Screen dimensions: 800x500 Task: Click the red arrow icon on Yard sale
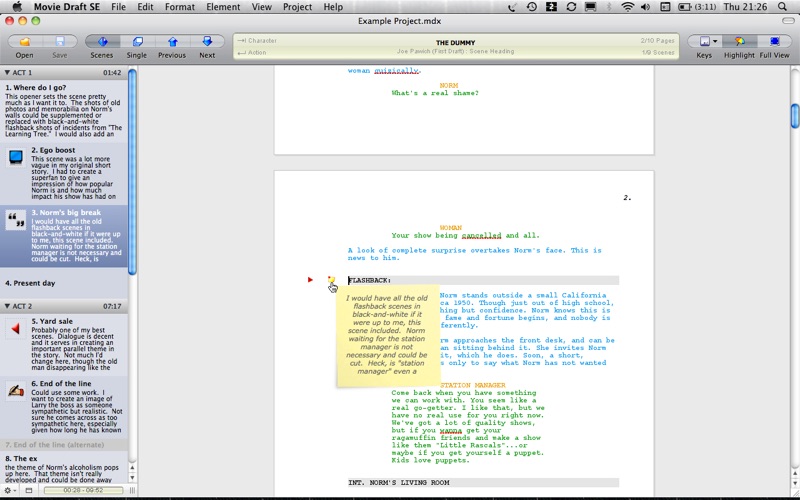tap(16, 329)
